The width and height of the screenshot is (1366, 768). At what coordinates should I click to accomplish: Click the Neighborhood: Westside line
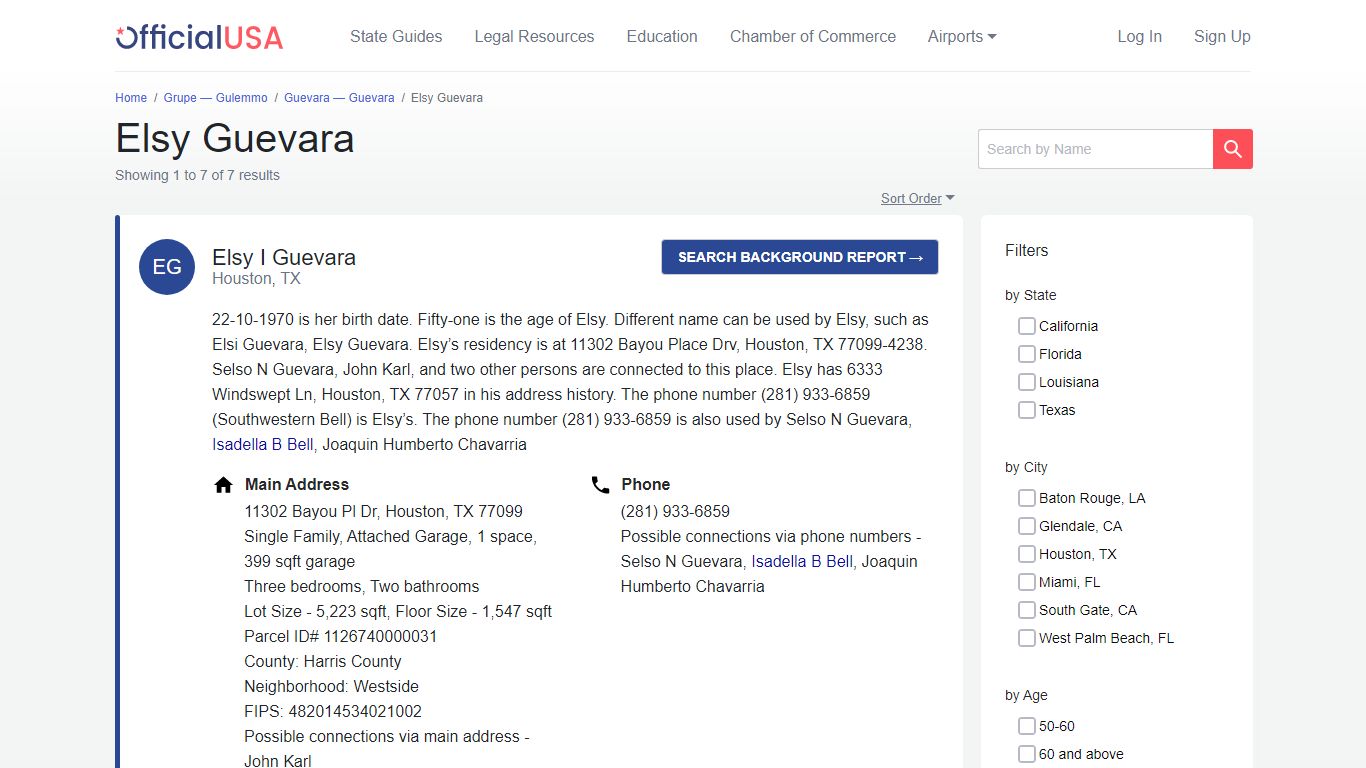[x=332, y=686]
